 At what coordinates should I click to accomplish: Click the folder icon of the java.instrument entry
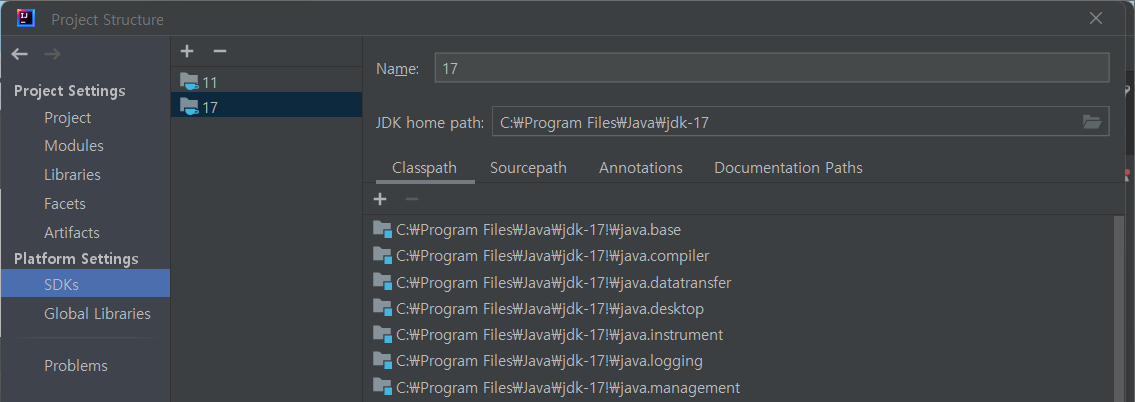coord(381,334)
